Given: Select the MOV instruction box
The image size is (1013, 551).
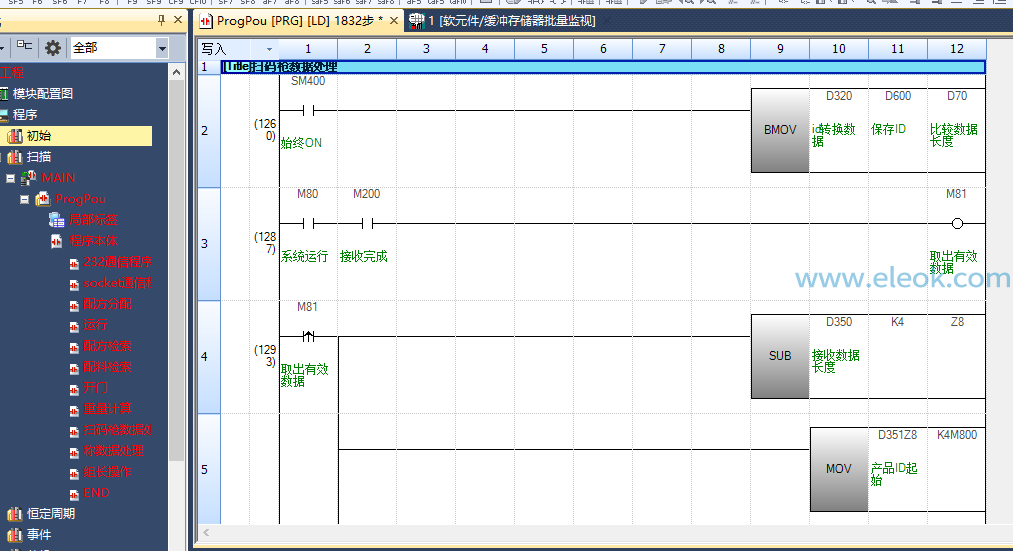Looking at the screenshot, I should point(839,469).
